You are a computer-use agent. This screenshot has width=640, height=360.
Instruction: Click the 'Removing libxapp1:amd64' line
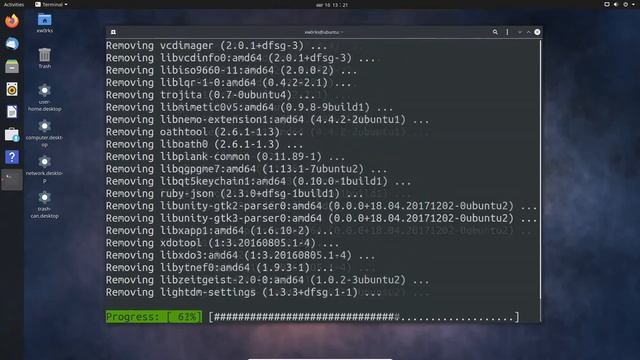(x=220, y=231)
